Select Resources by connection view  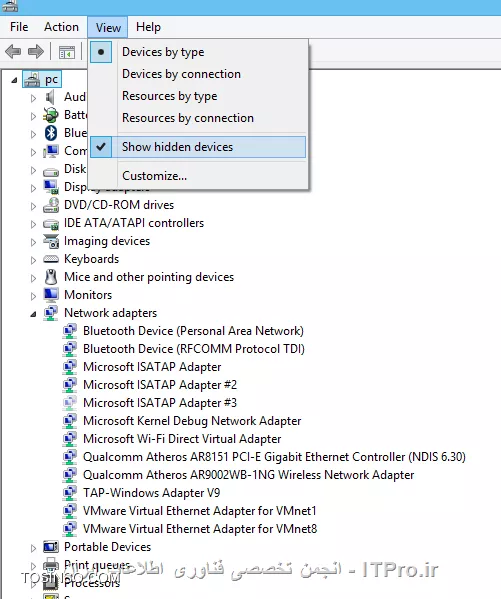click(x=198, y=118)
